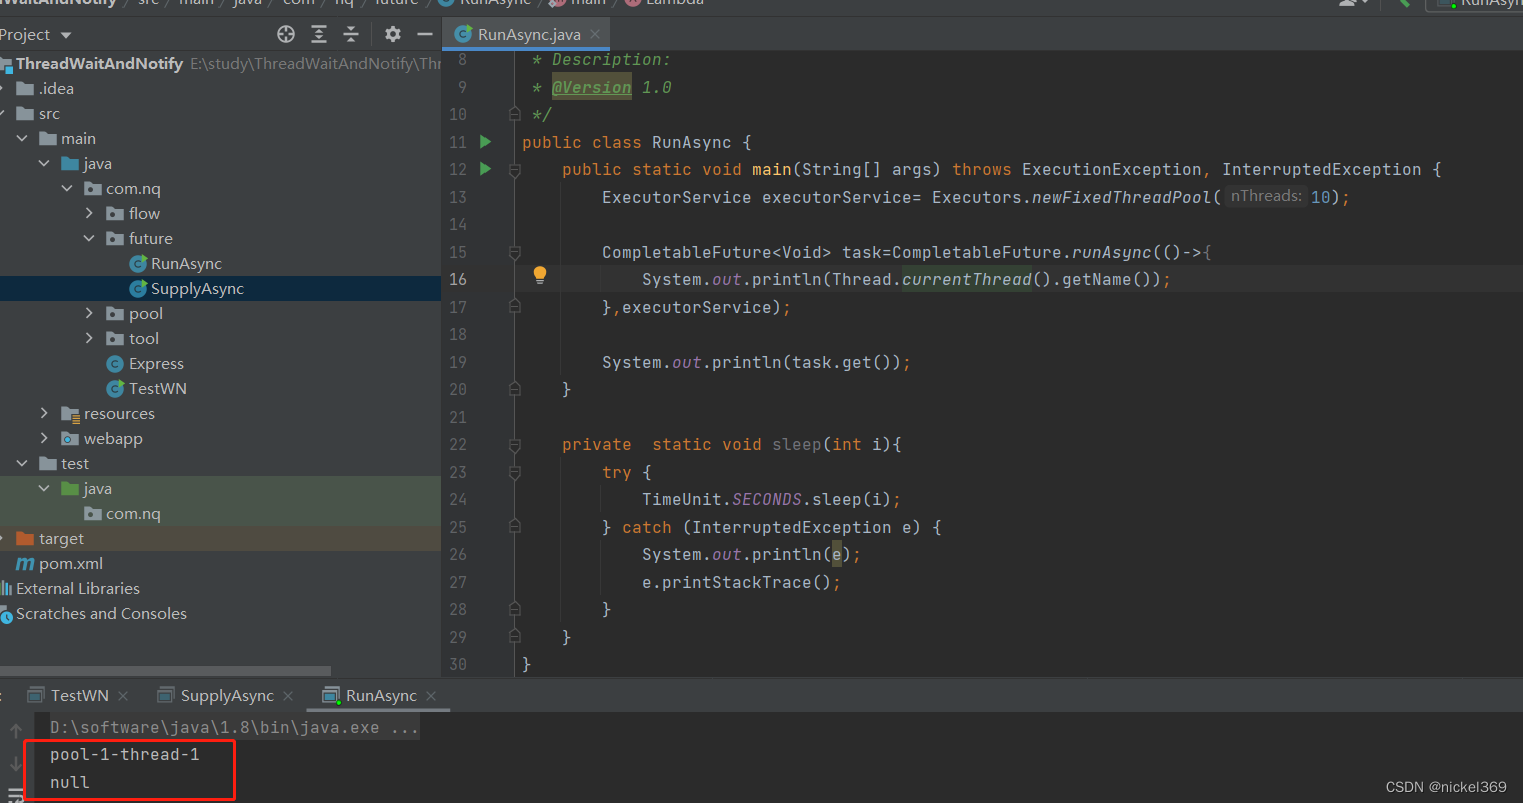The height and width of the screenshot is (803, 1523).
Task: Click the External Libraries icon
Action: coord(6,588)
